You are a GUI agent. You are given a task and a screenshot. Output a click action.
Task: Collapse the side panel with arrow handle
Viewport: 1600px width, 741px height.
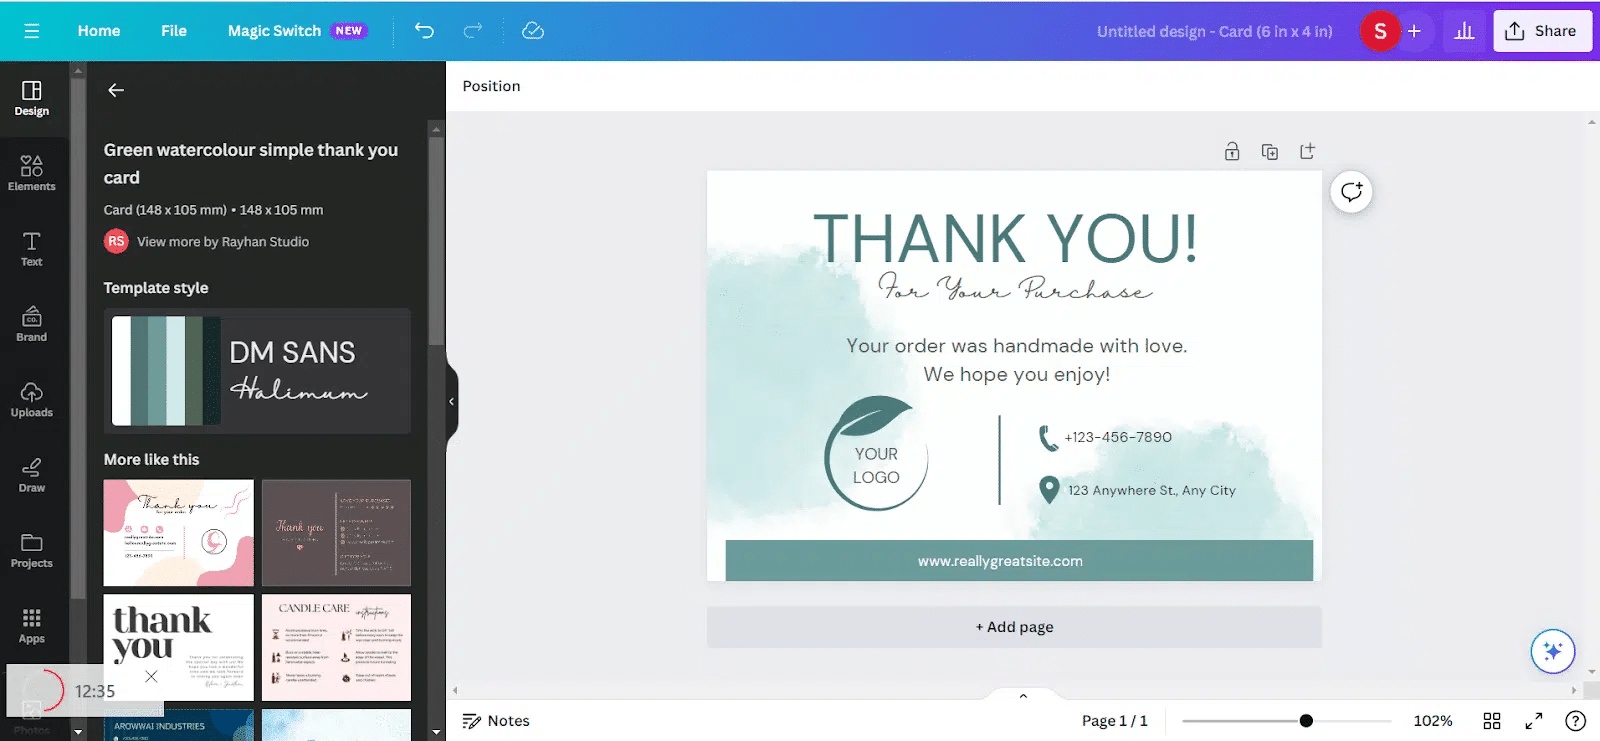451,401
